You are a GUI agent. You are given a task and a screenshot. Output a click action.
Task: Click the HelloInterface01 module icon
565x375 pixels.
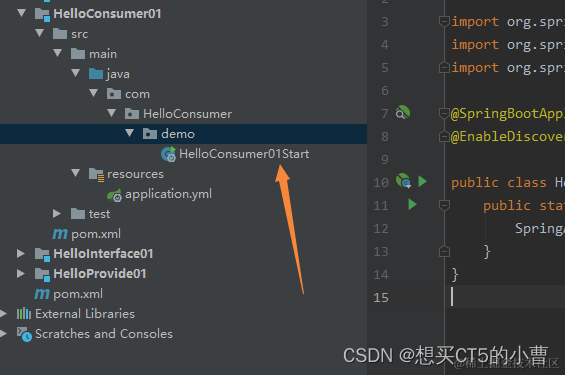coord(42,254)
